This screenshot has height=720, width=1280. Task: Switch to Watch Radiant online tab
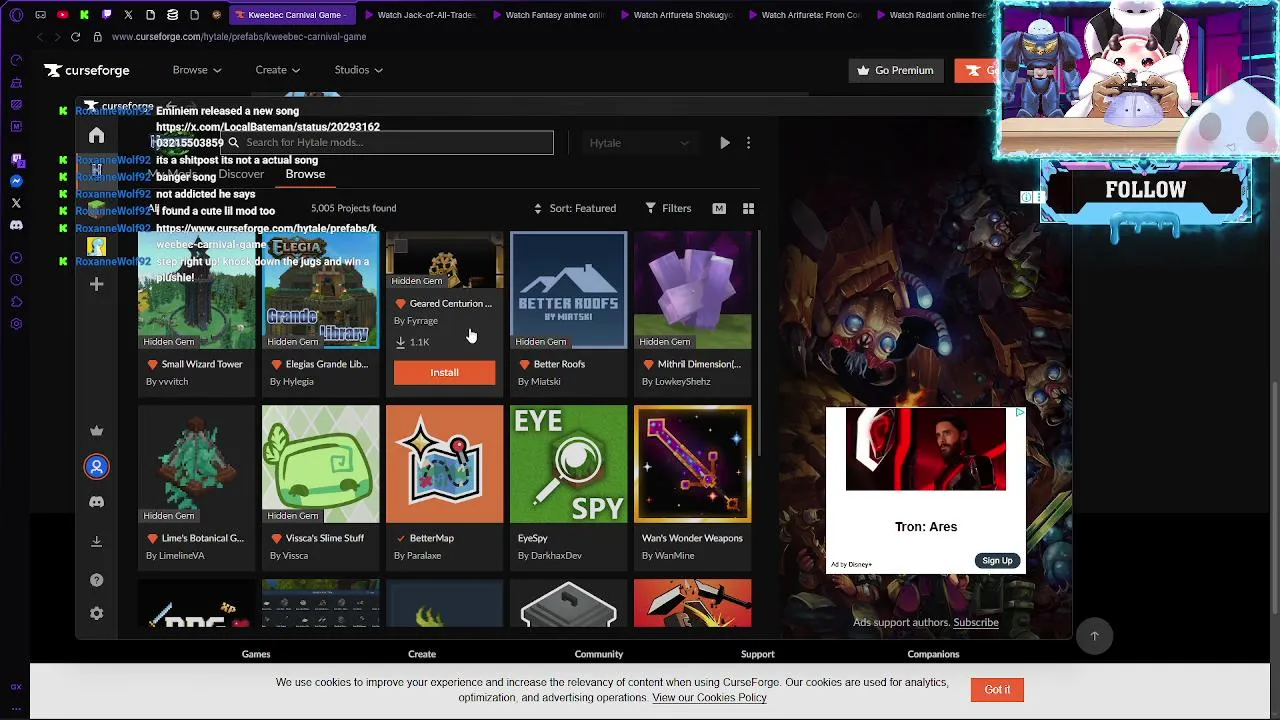tap(931, 15)
